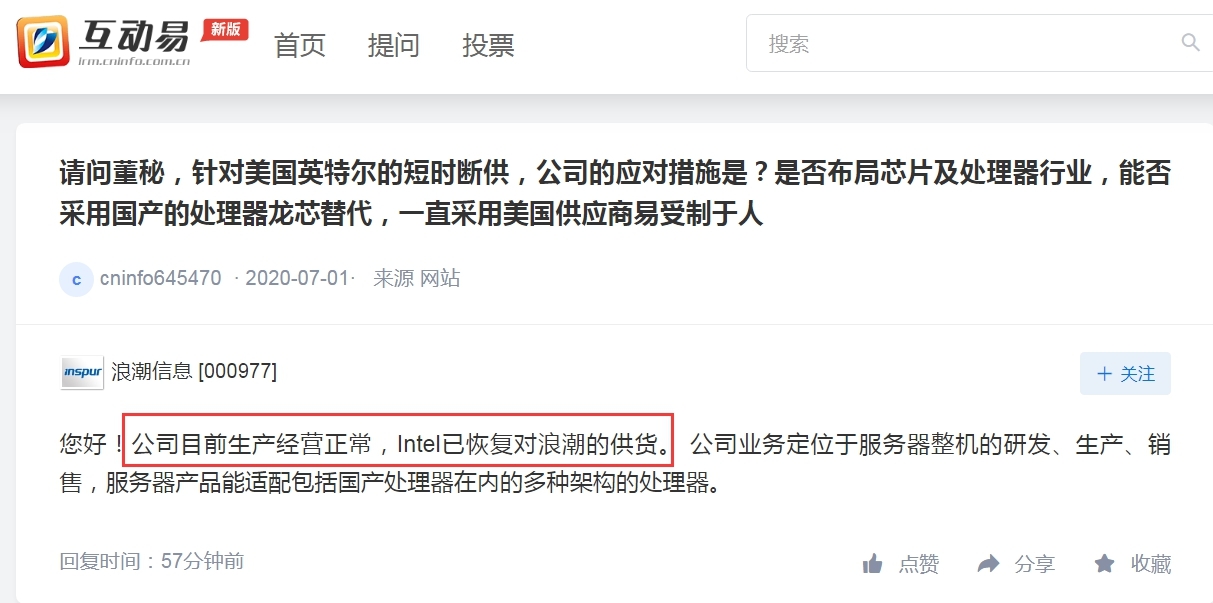Click the star 收藏 icon
This screenshot has height=603, width=1213.
coord(1104,564)
